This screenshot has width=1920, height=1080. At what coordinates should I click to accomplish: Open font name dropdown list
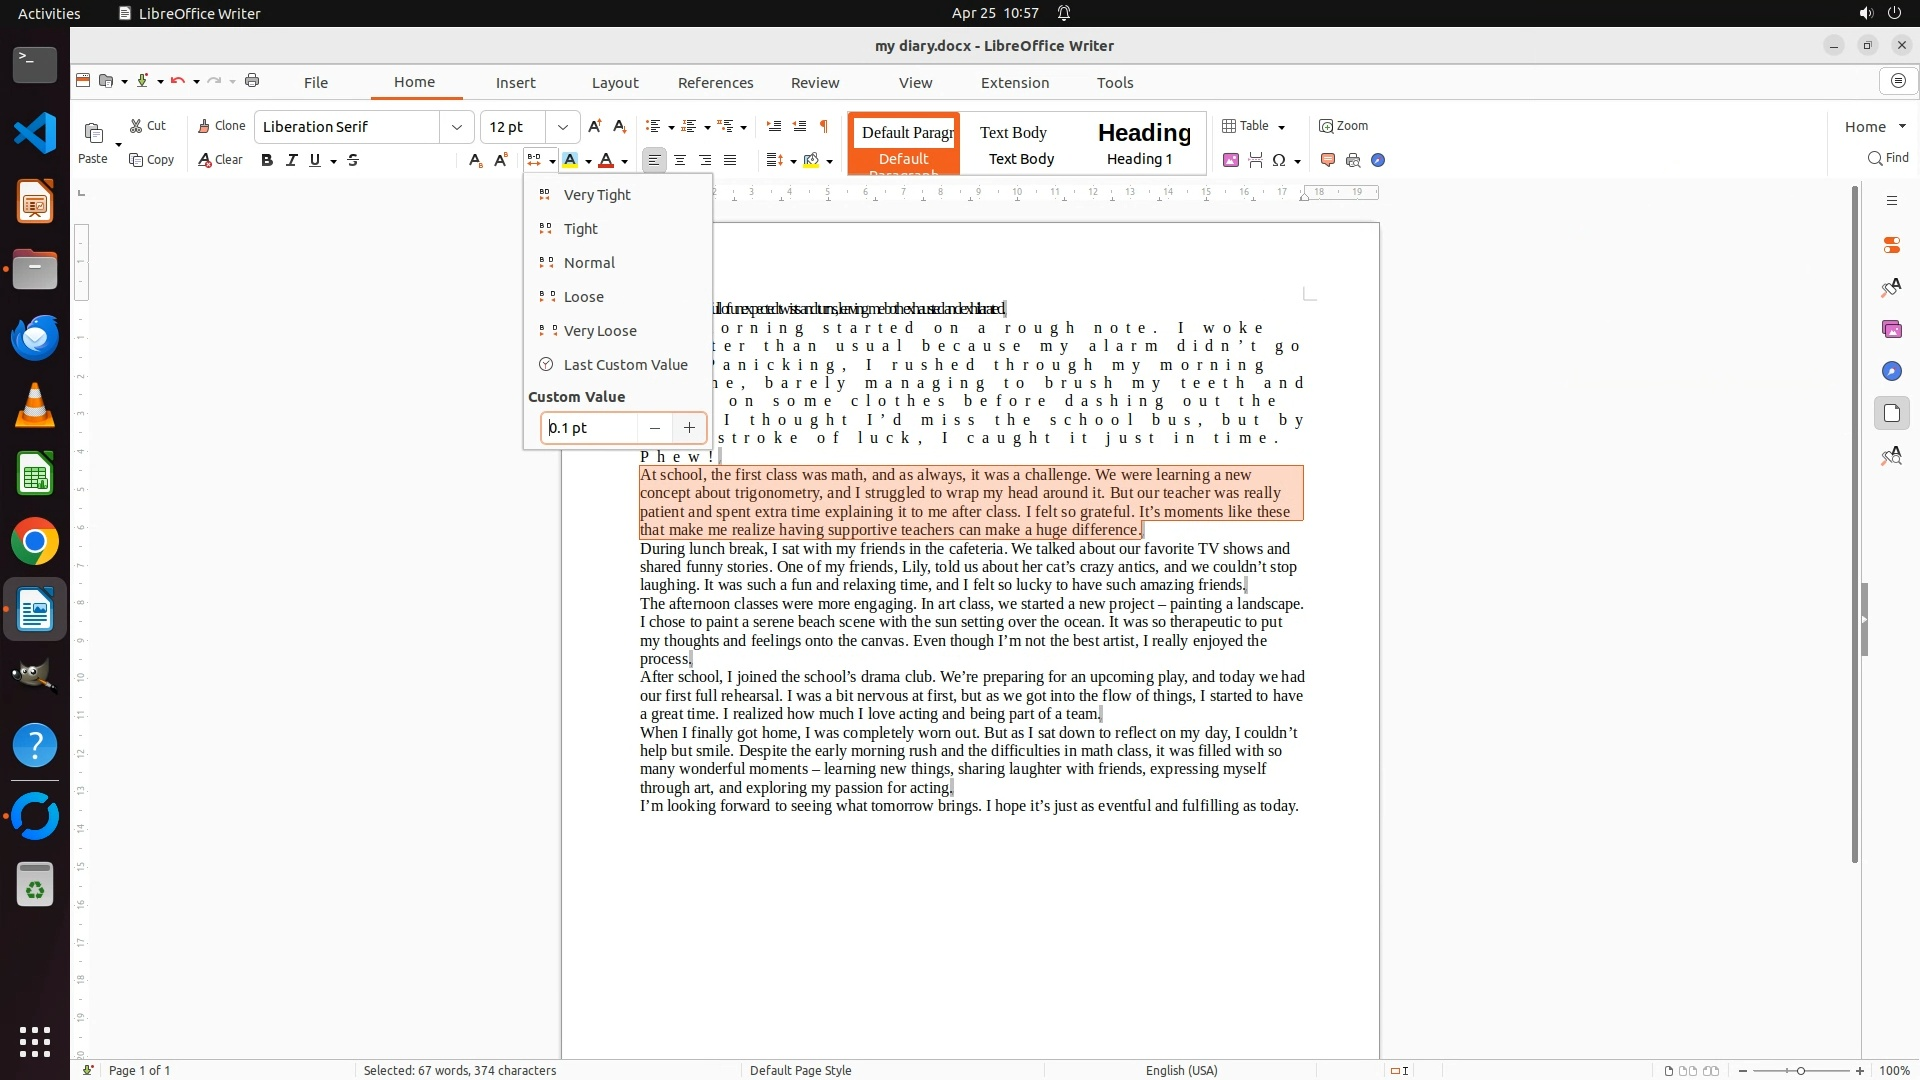tap(457, 127)
